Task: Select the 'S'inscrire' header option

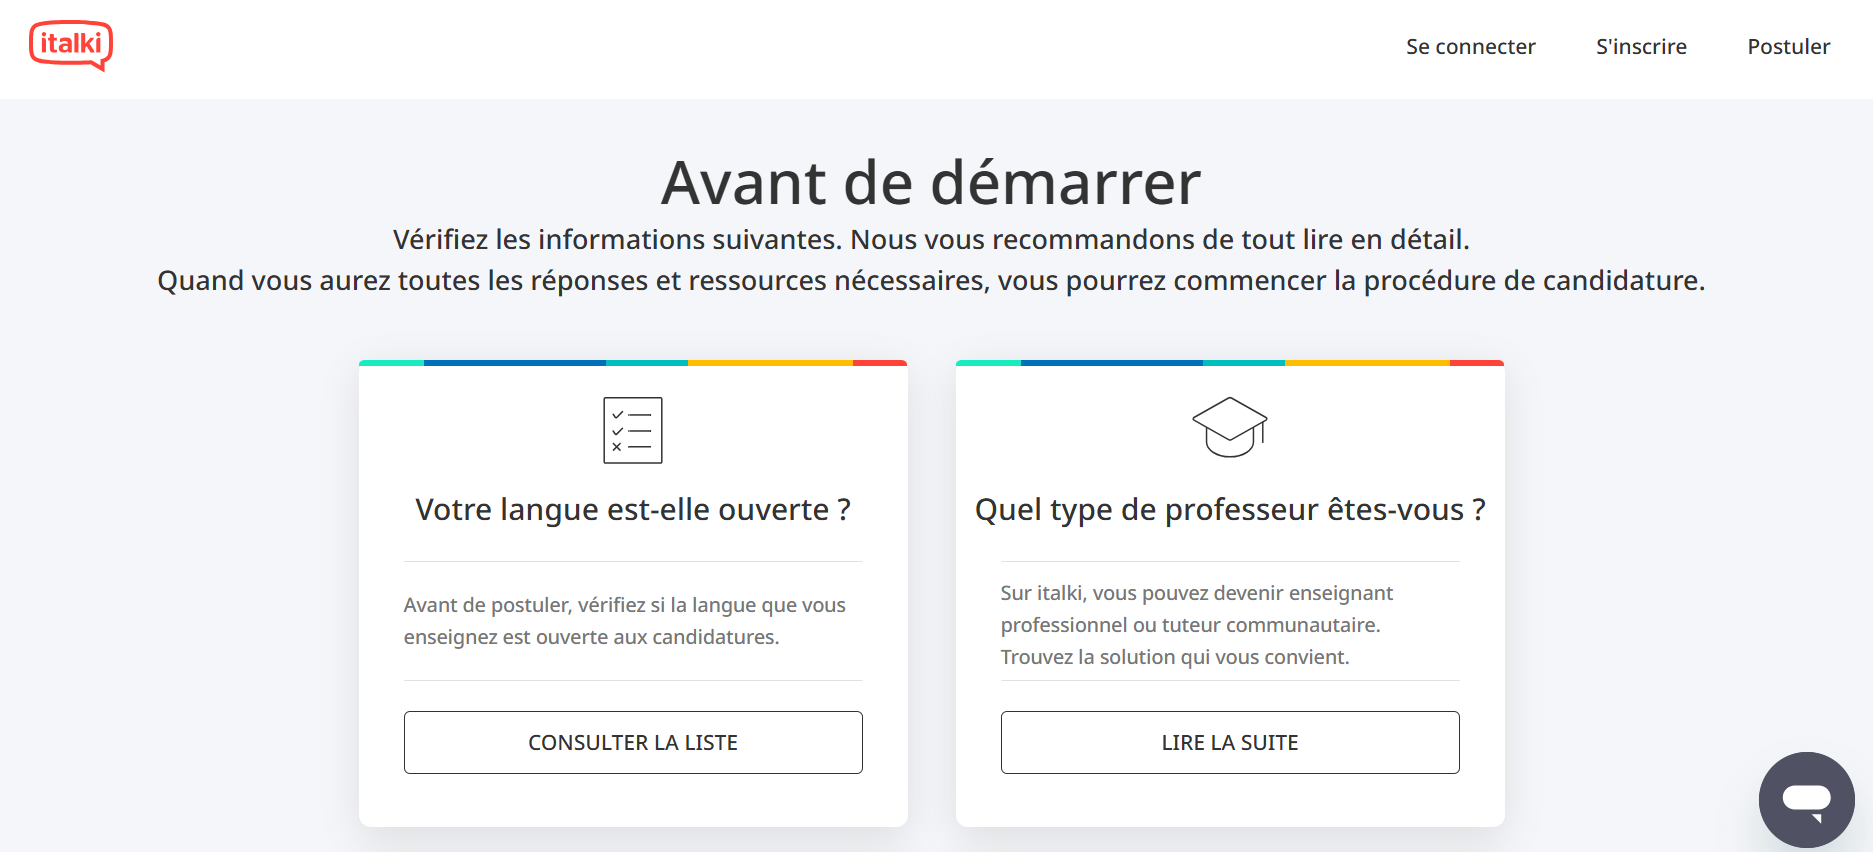Action: (x=1640, y=46)
